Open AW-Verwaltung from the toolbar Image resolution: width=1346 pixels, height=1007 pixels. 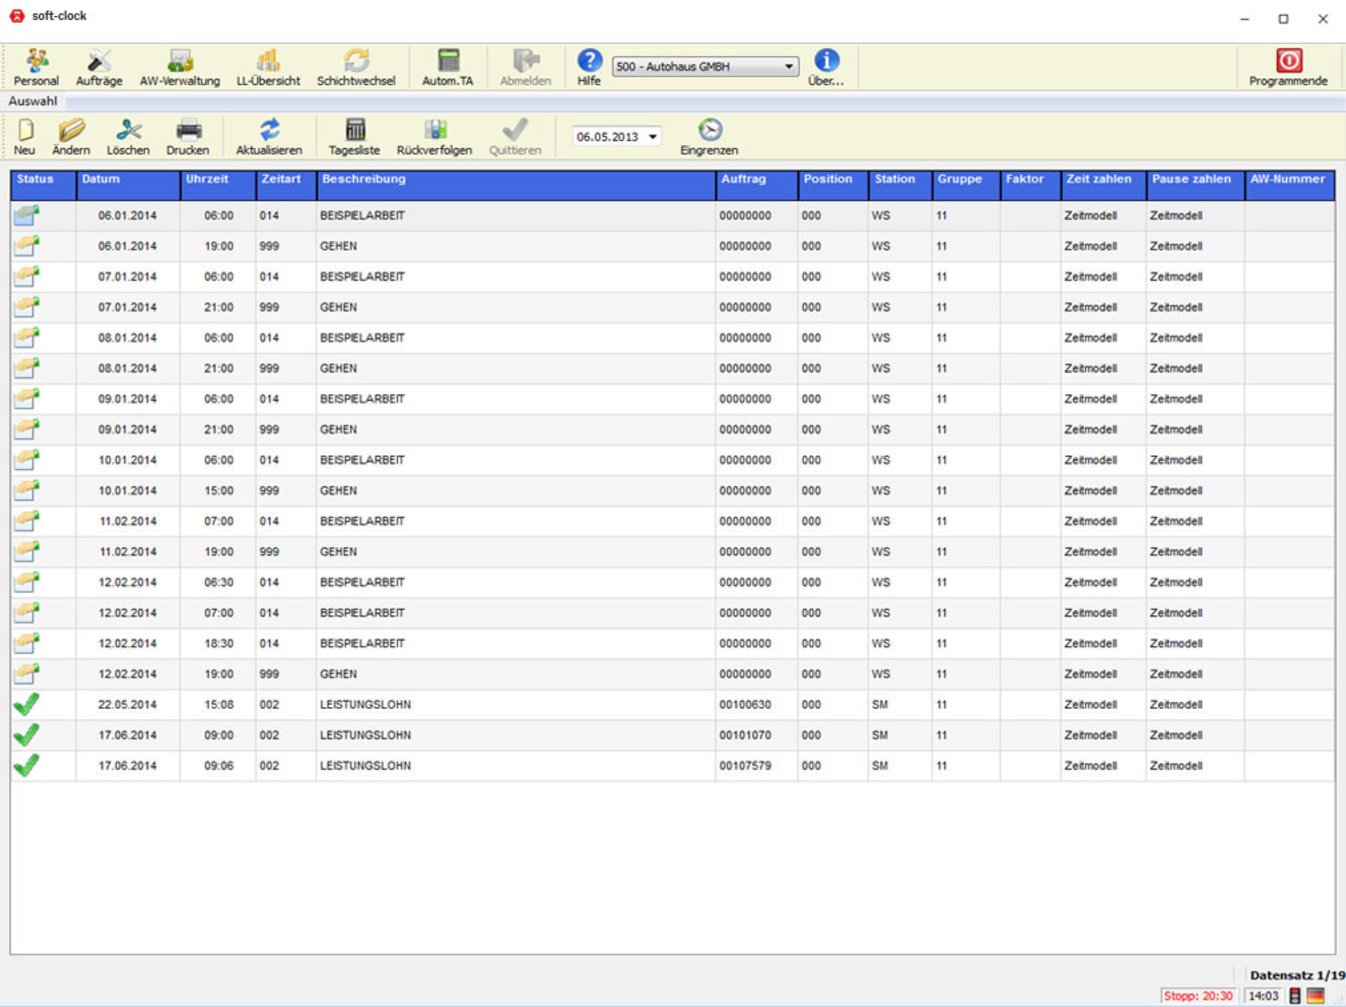tap(180, 60)
